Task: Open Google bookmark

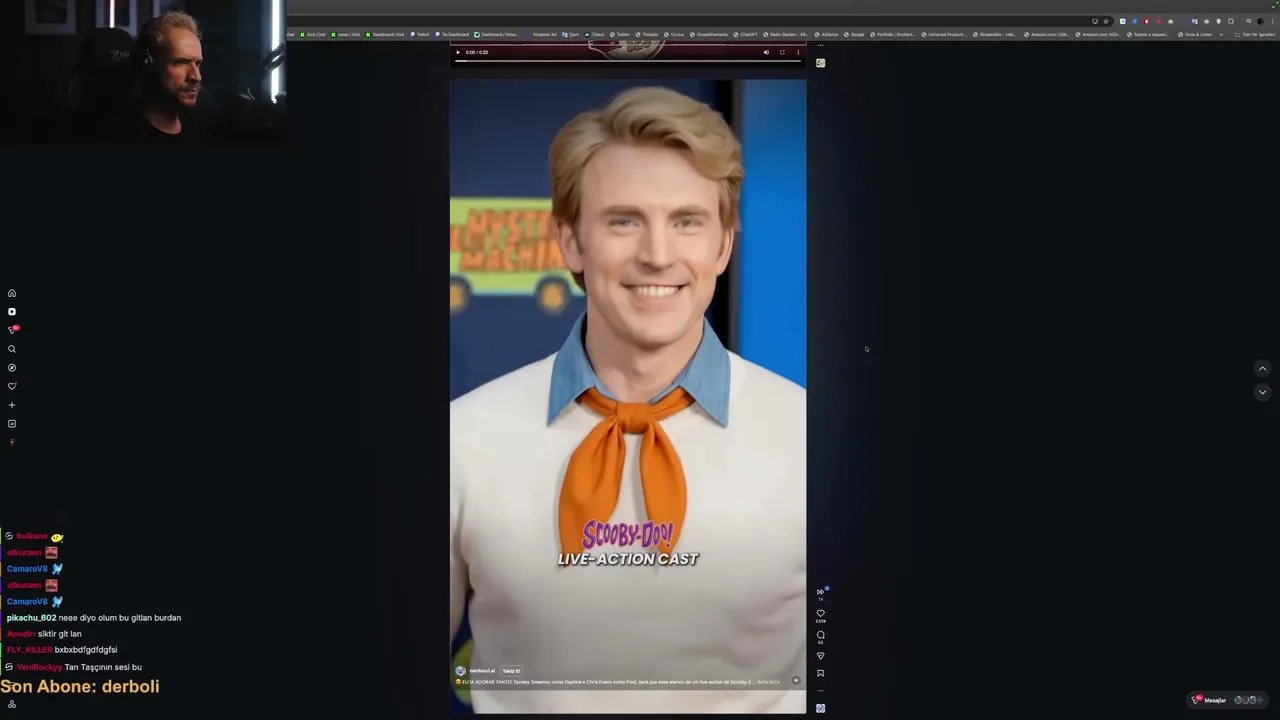Action: [x=854, y=35]
